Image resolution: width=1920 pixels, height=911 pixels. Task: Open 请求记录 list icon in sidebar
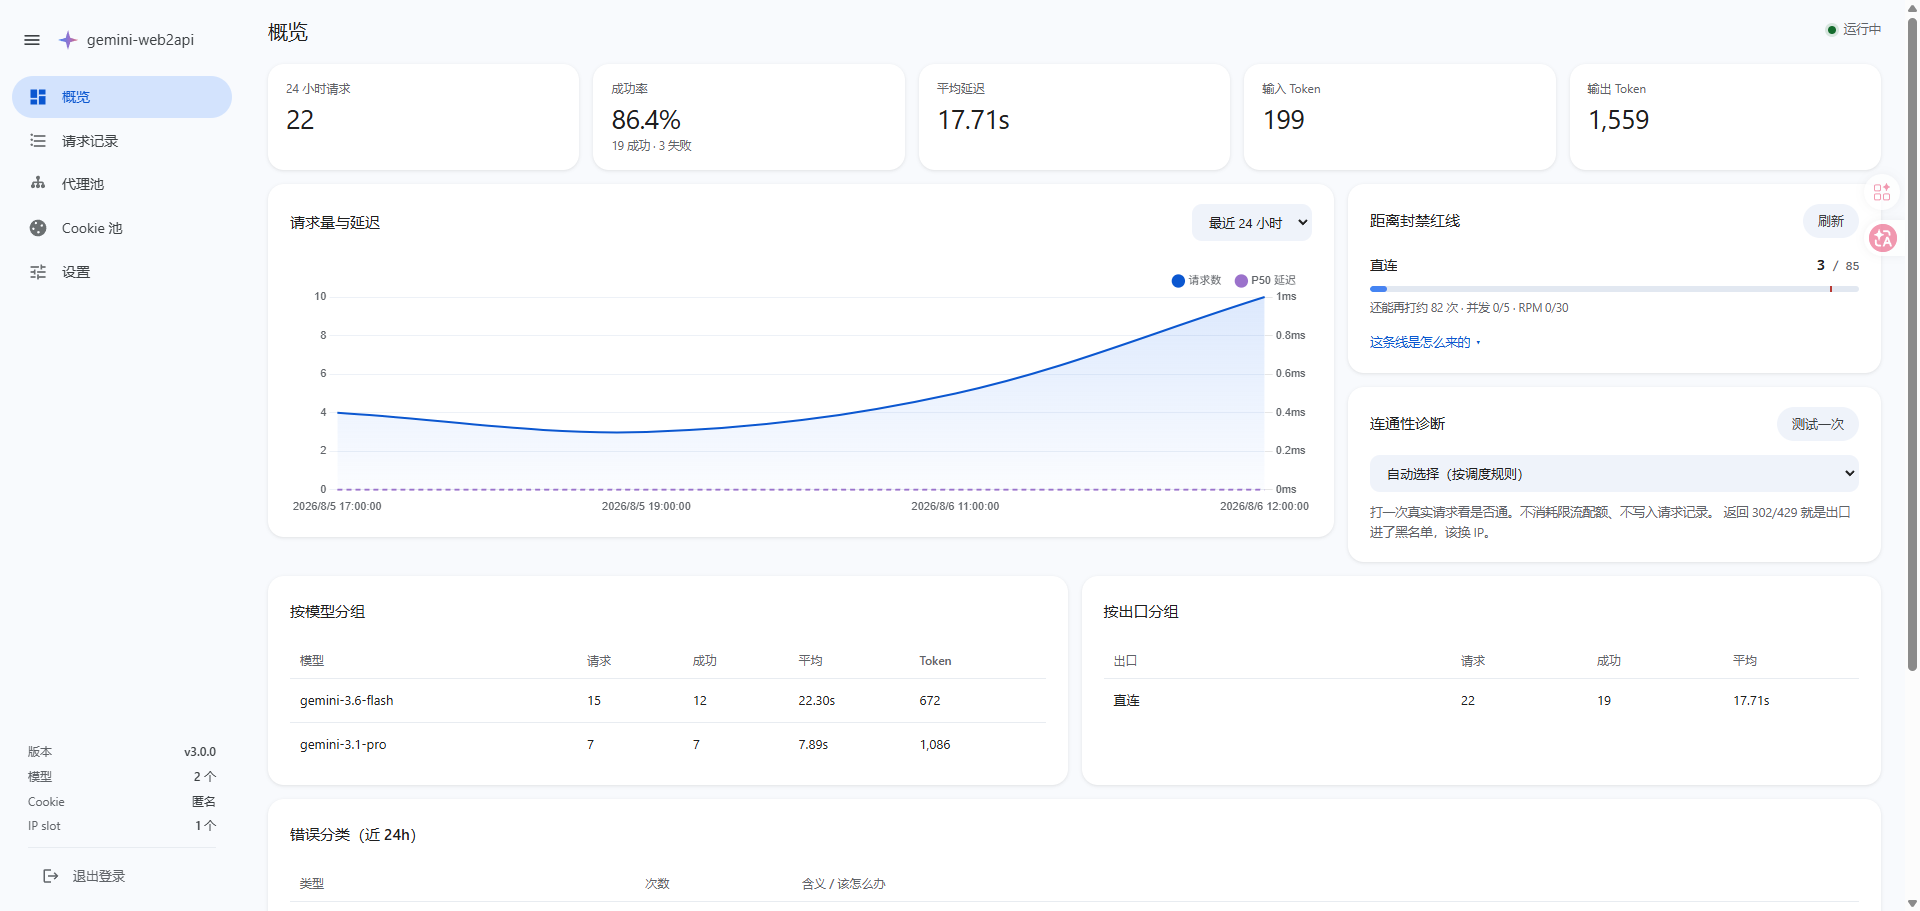[x=38, y=141]
